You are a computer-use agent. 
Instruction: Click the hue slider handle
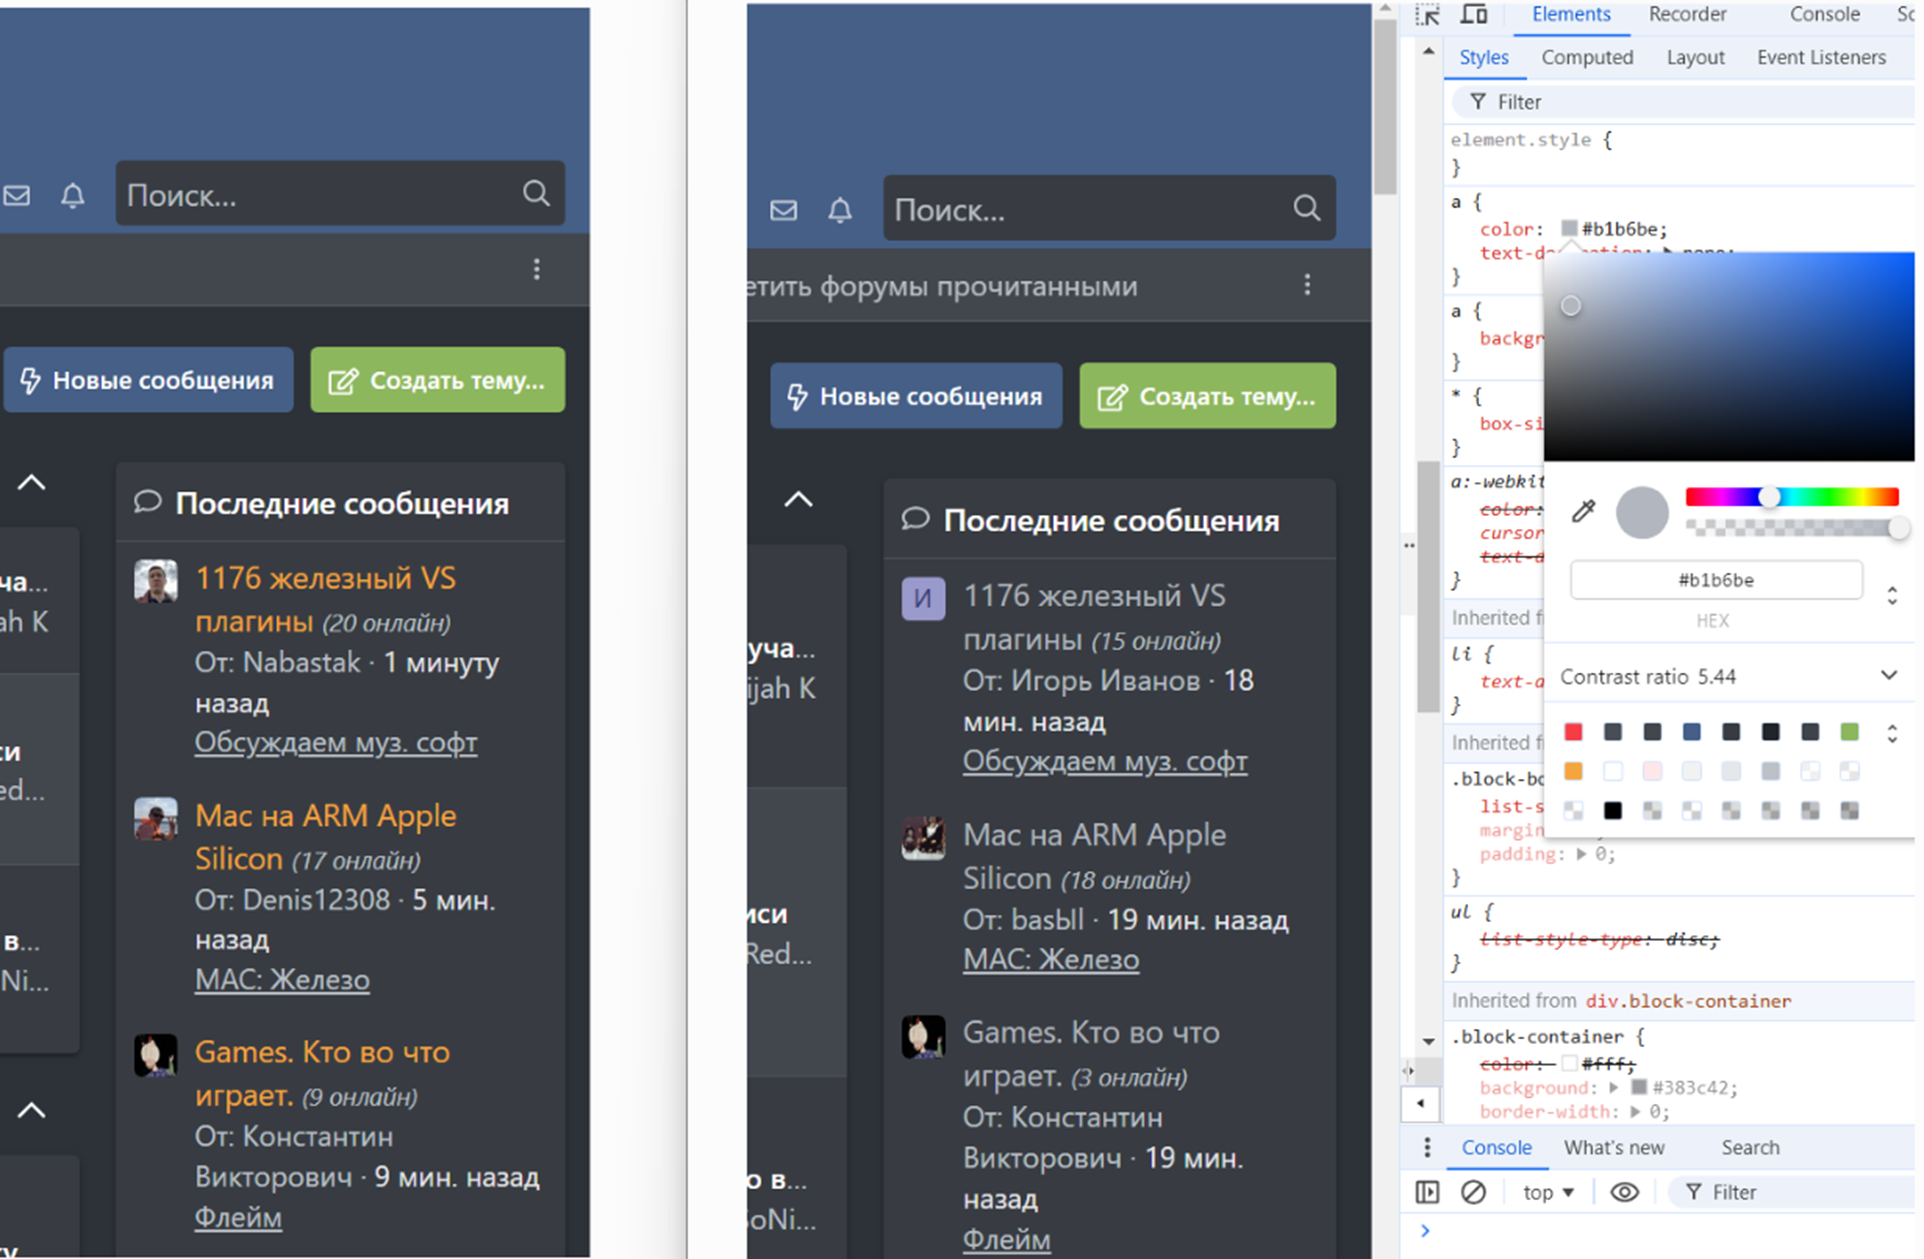(1769, 497)
